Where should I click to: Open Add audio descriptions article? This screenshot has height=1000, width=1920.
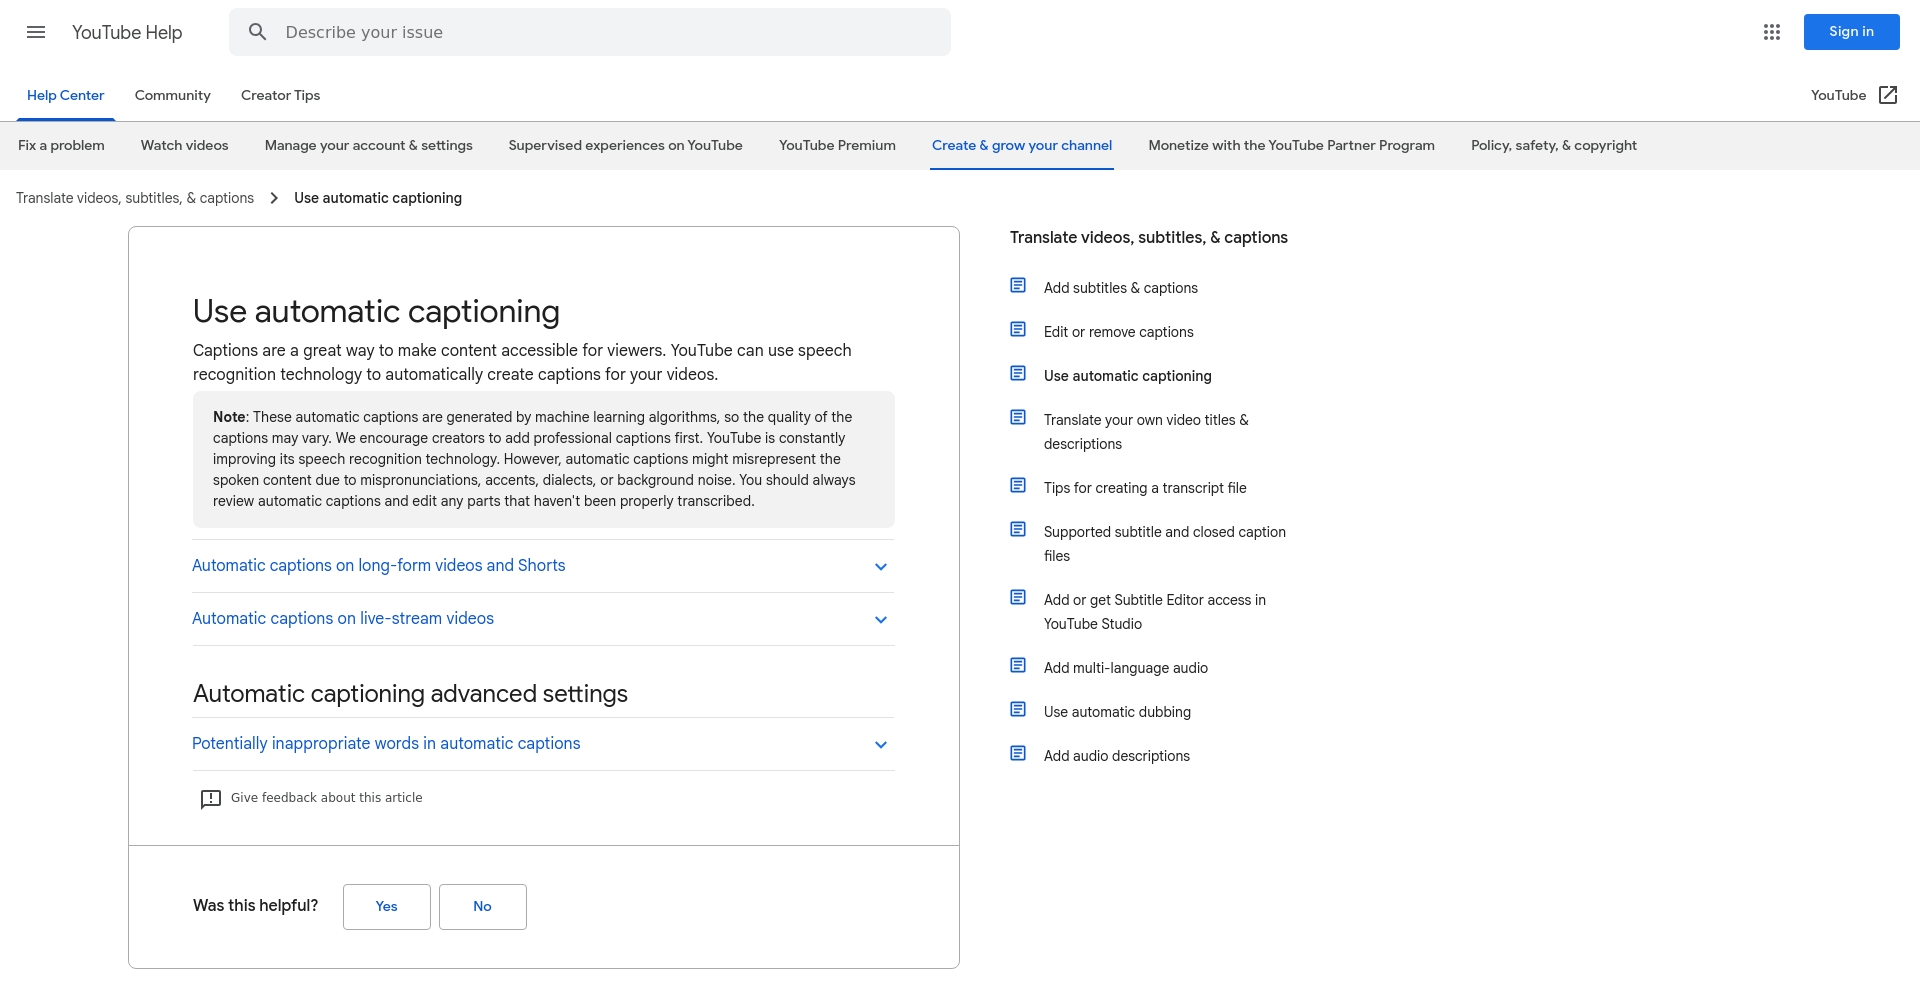(1117, 756)
